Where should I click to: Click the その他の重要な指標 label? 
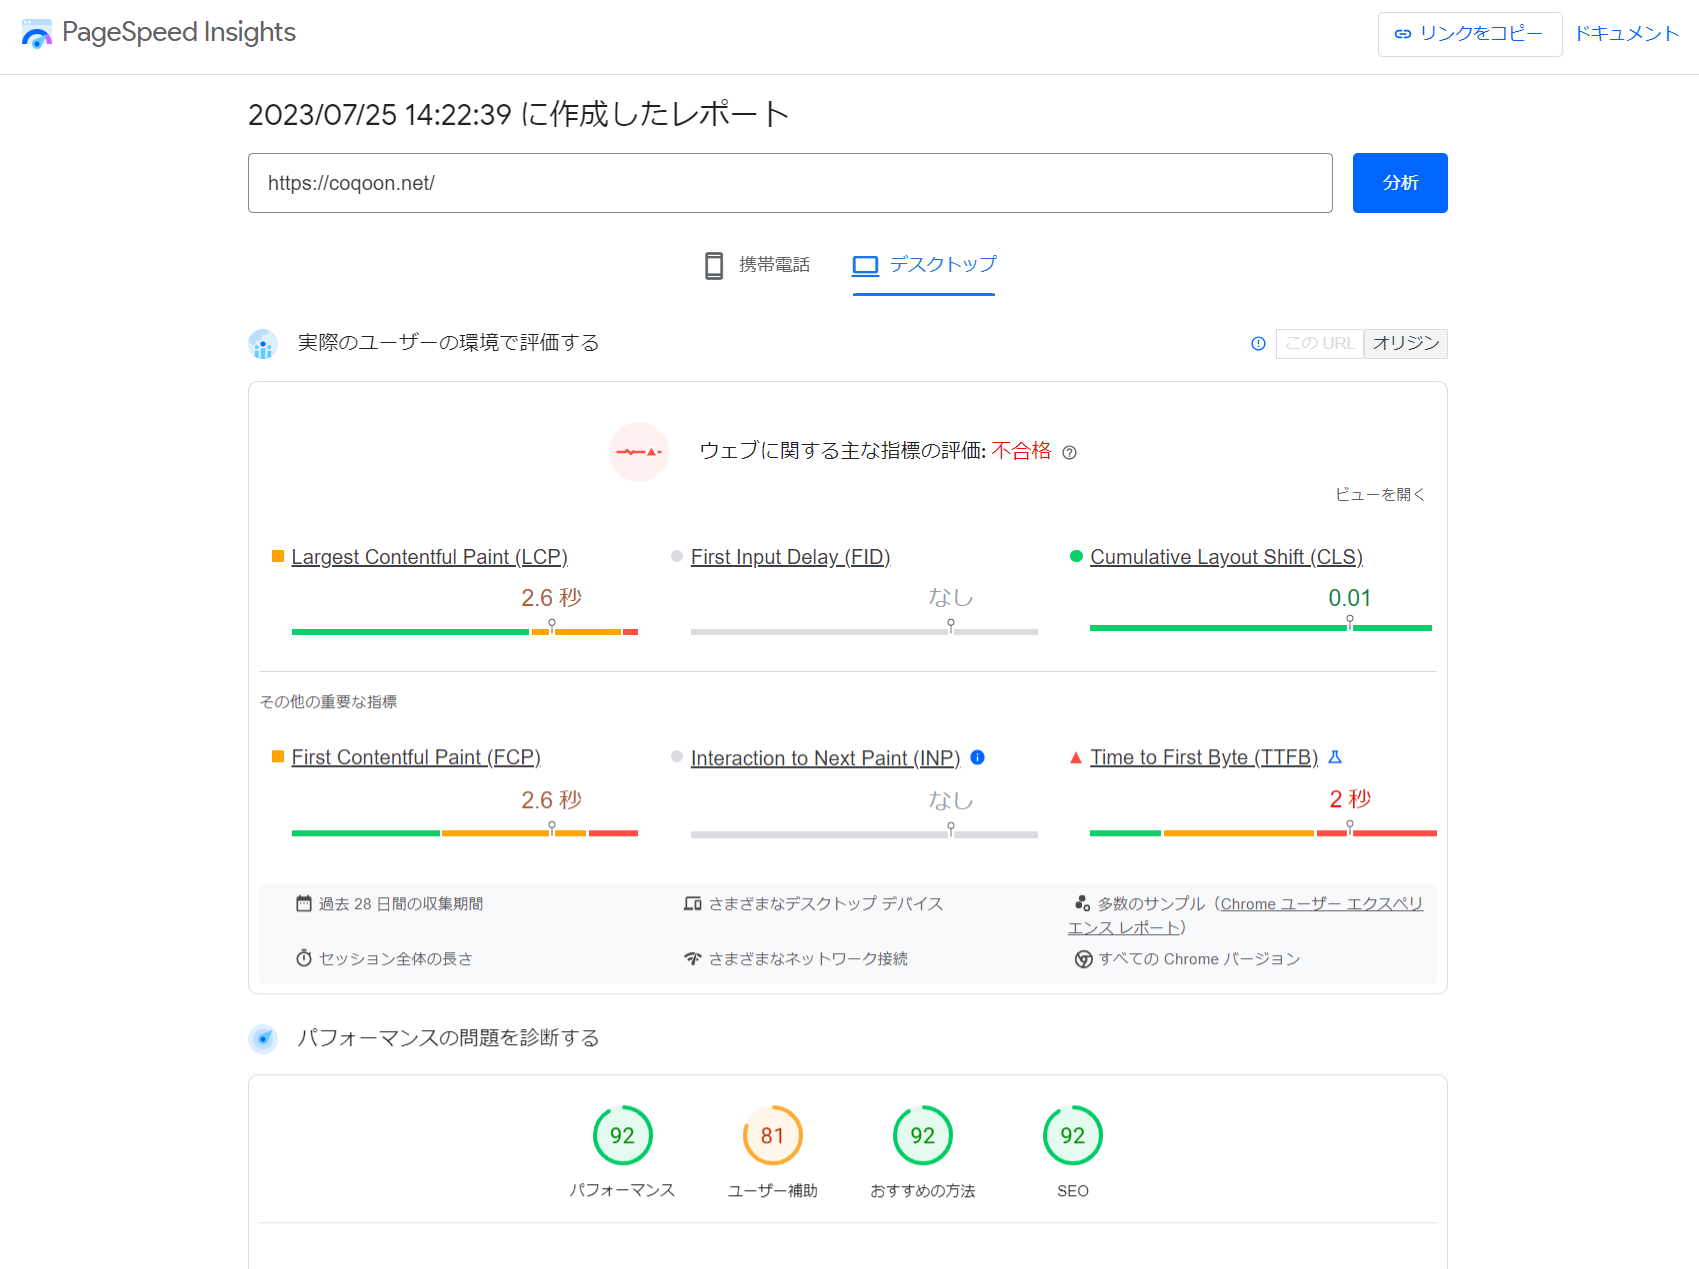pyautogui.click(x=328, y=702)
